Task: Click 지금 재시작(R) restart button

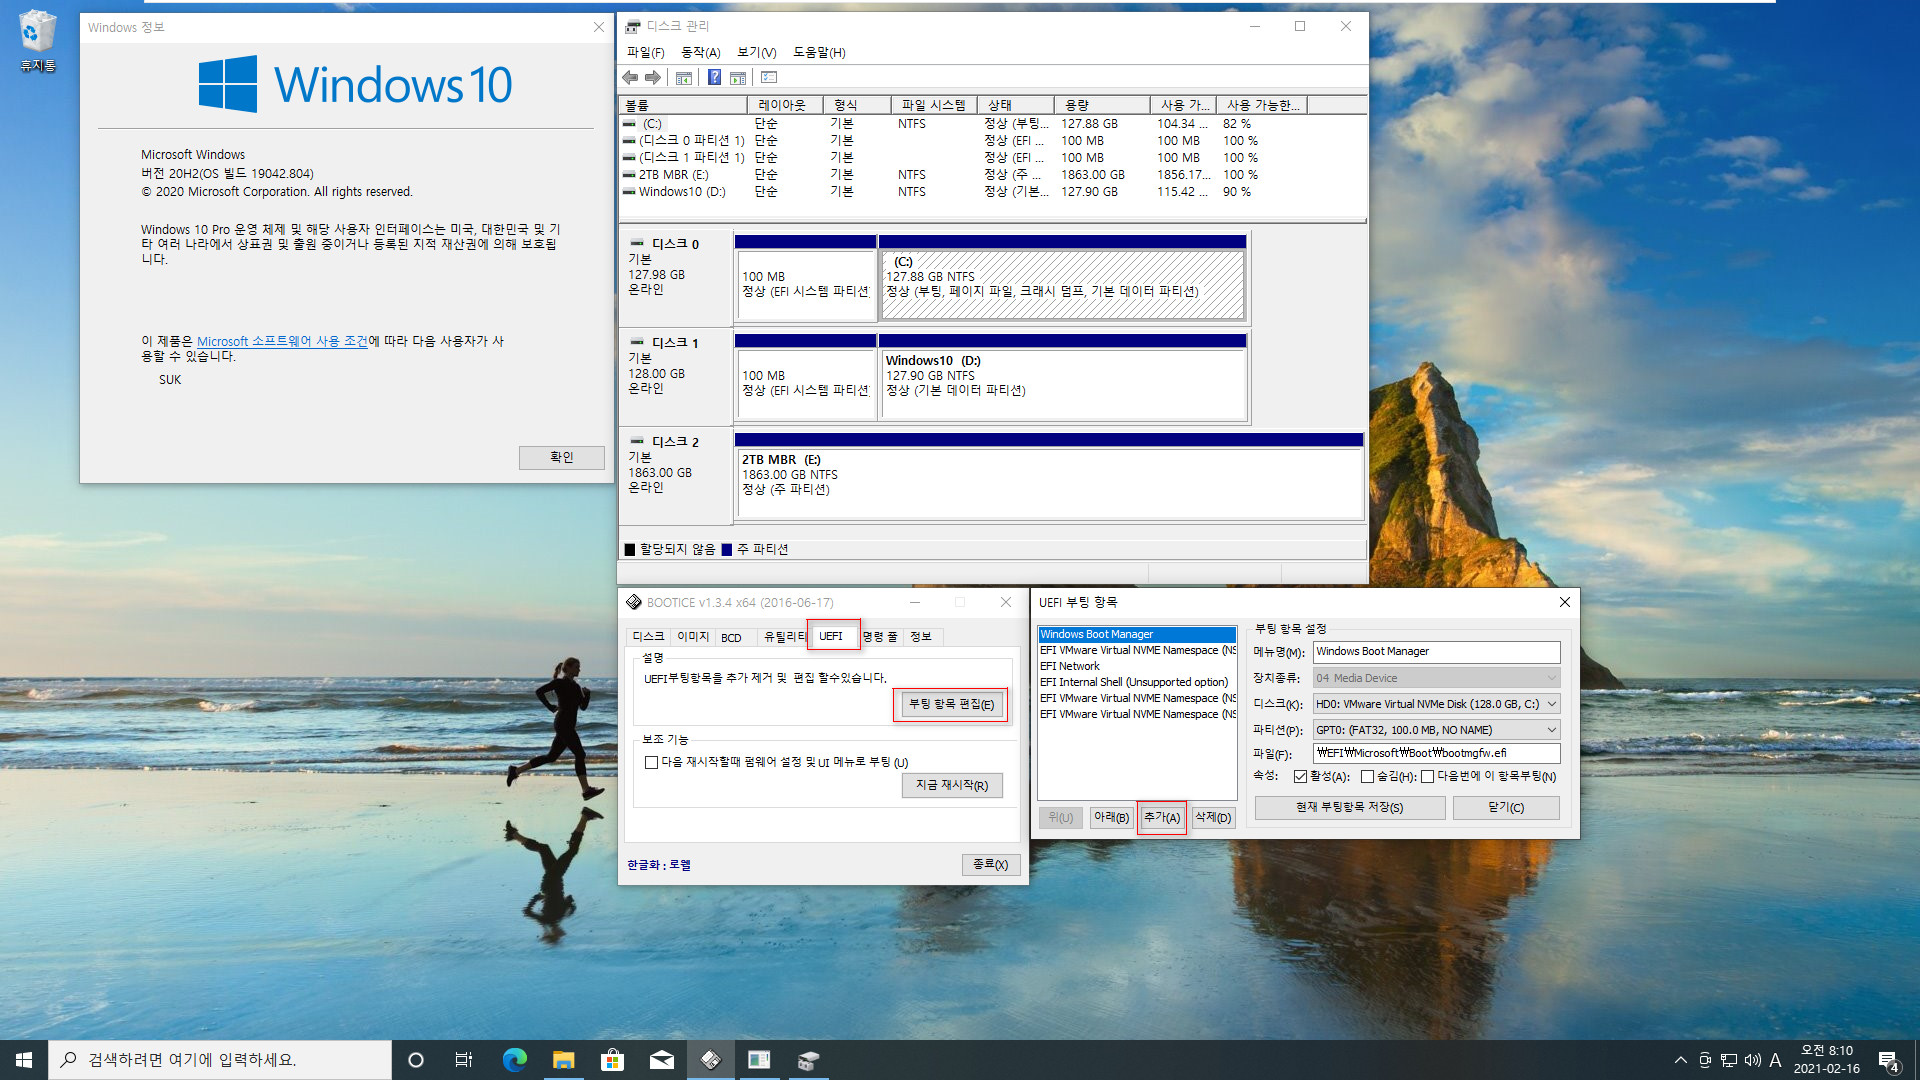Action: point(952,785)
